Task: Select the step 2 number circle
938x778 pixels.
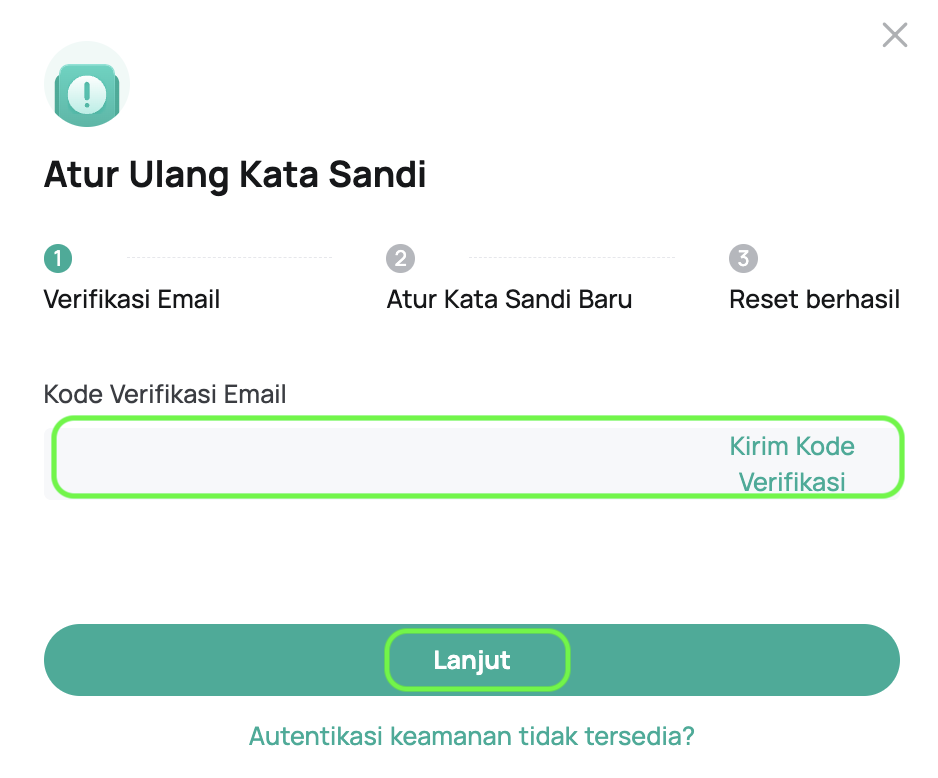Action: click(400, 259)
